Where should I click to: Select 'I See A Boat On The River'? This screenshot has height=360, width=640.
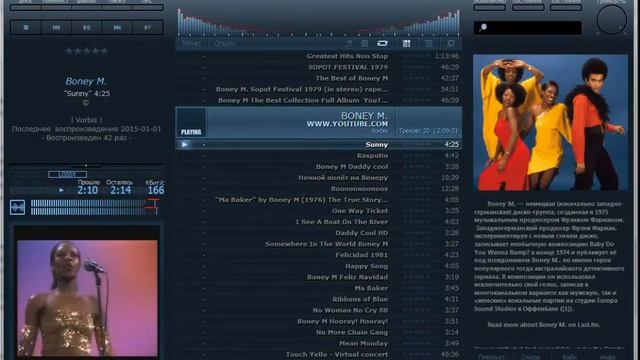[319, 222]
